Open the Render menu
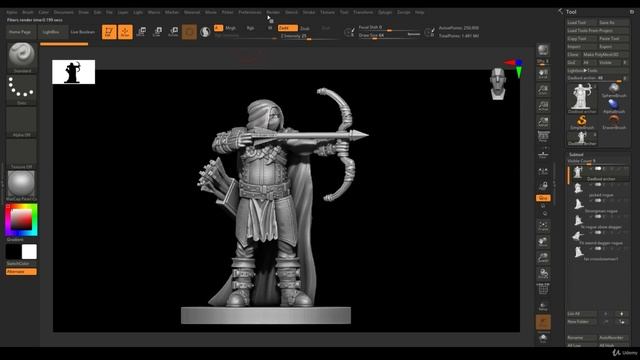The width and height of the screenshot is (640, 360). tap(273, 12)
